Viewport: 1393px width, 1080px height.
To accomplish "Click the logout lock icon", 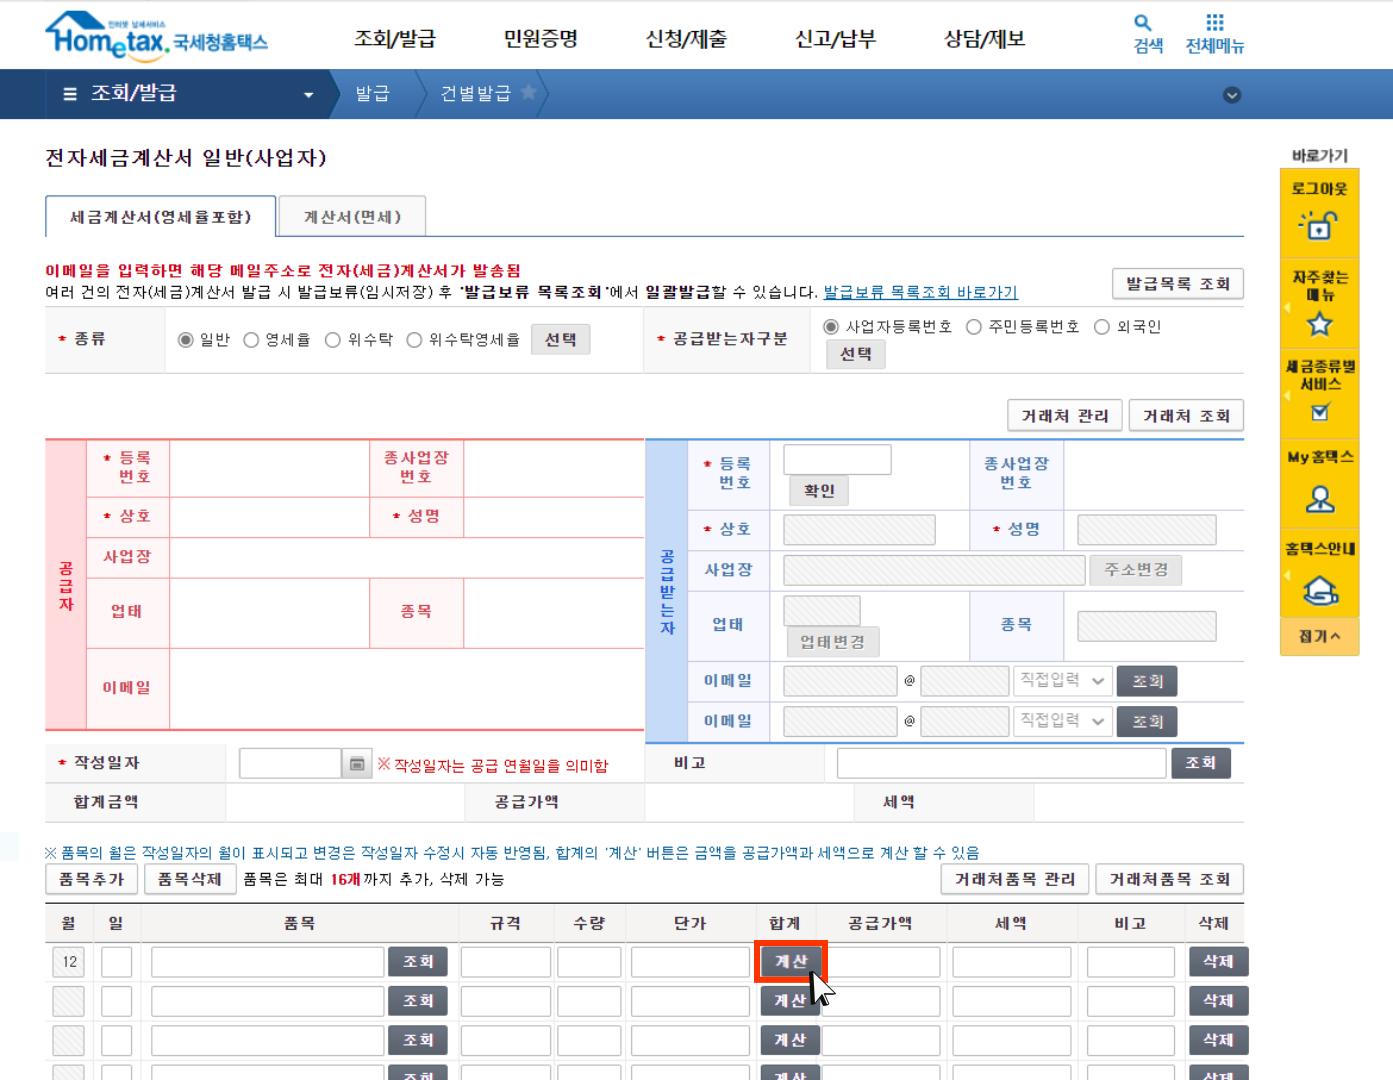I will [x=1319, y=225].
